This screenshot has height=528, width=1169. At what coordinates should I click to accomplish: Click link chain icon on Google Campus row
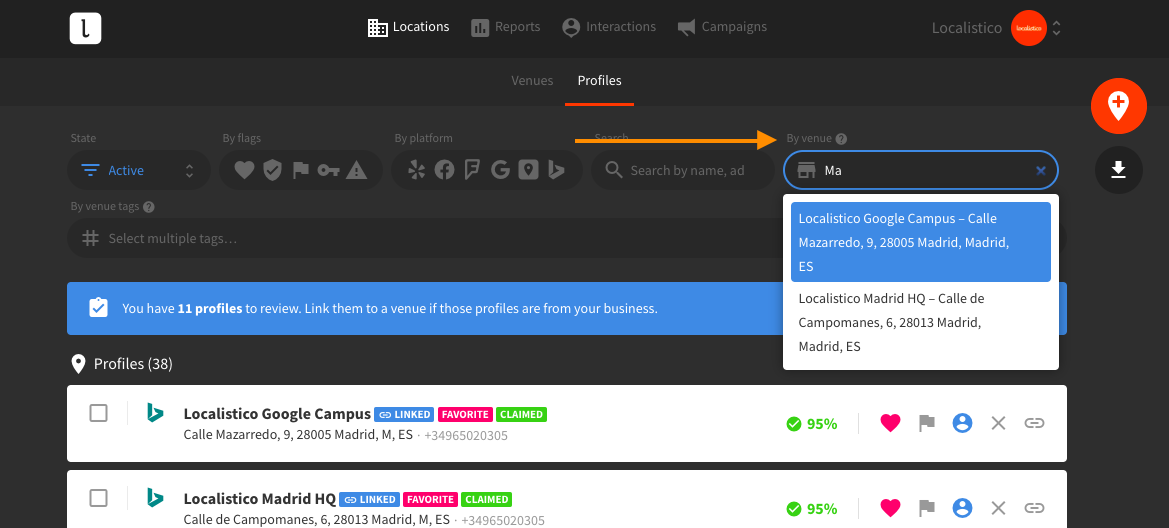(1034, 424)
